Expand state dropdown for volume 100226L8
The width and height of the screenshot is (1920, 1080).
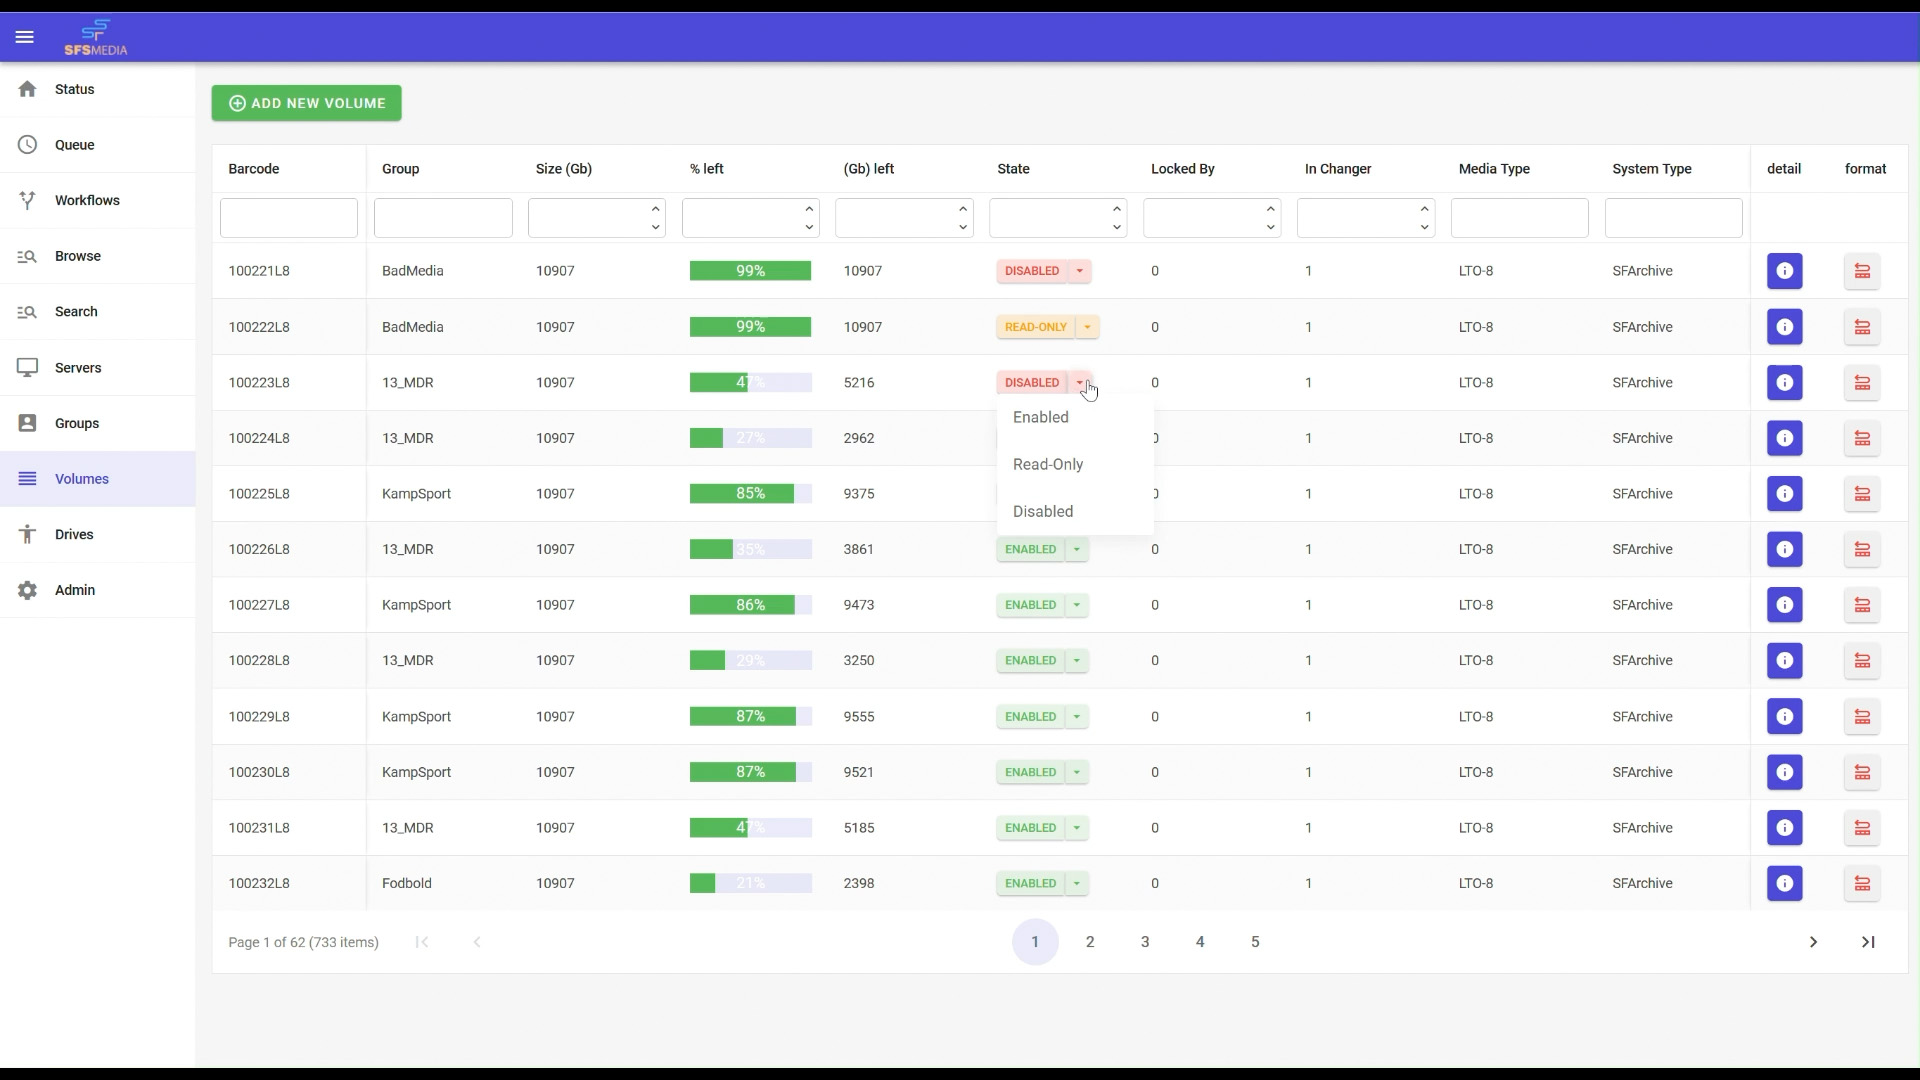[x=1076, y=549]
